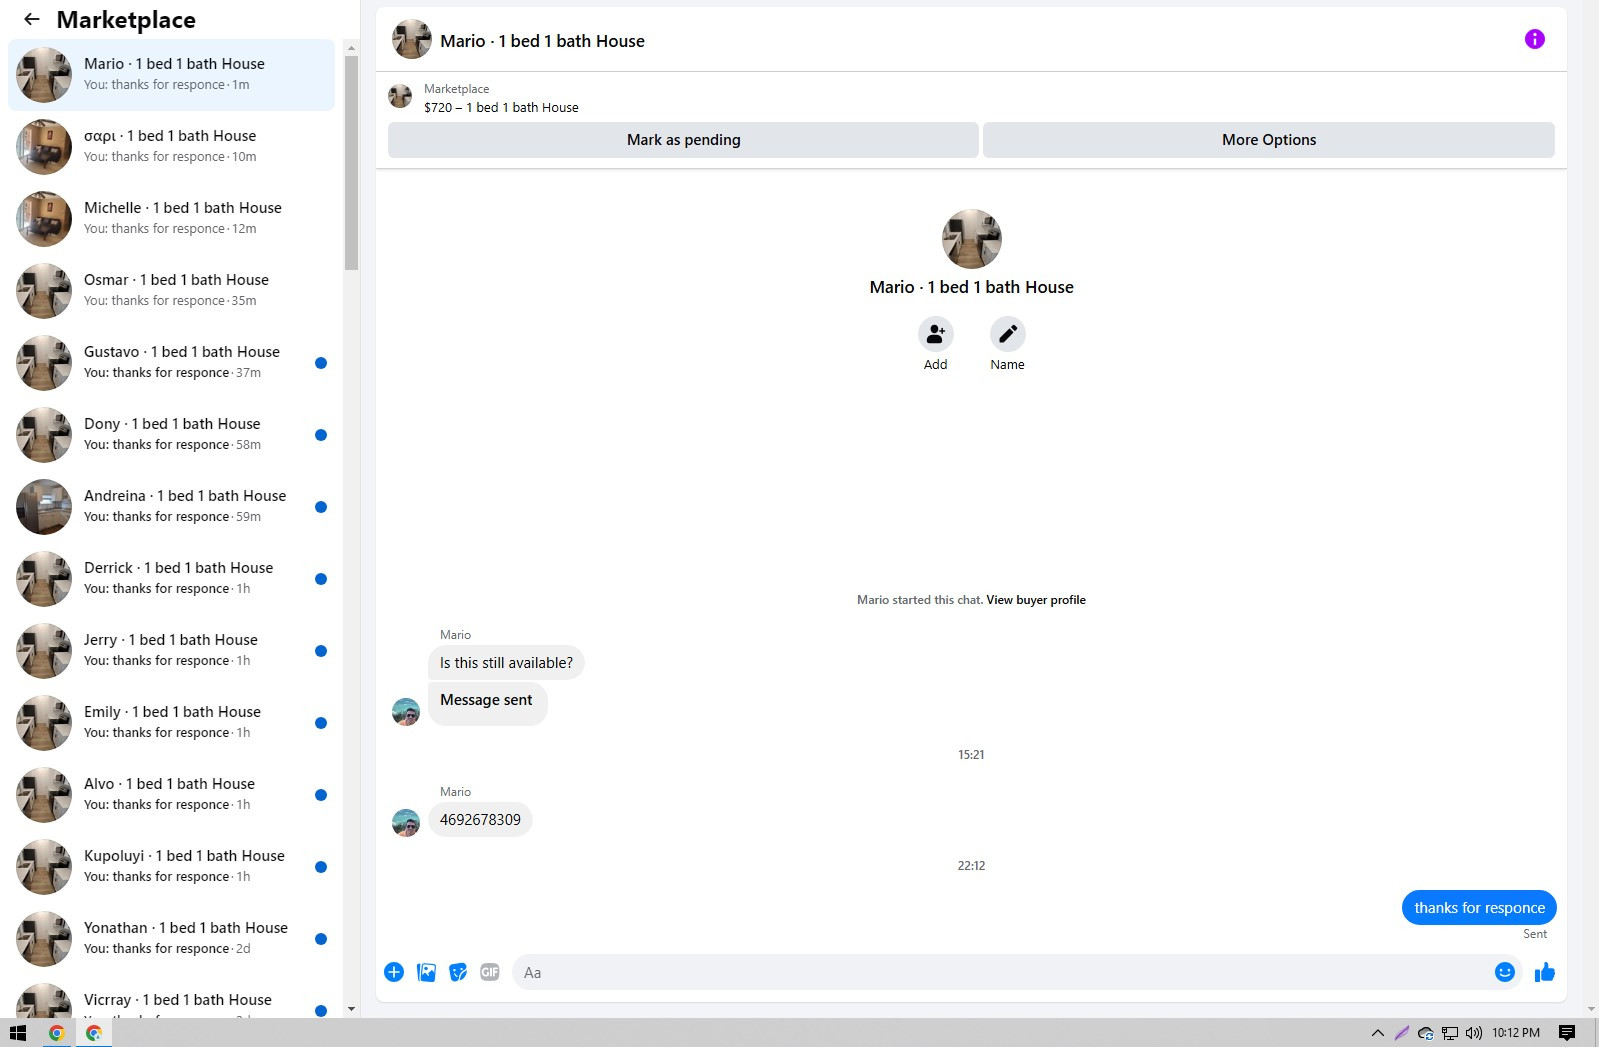Open the σαρι conversation
The image size is (1599, 1047).
pyautogui.click(x=171, y=147)
